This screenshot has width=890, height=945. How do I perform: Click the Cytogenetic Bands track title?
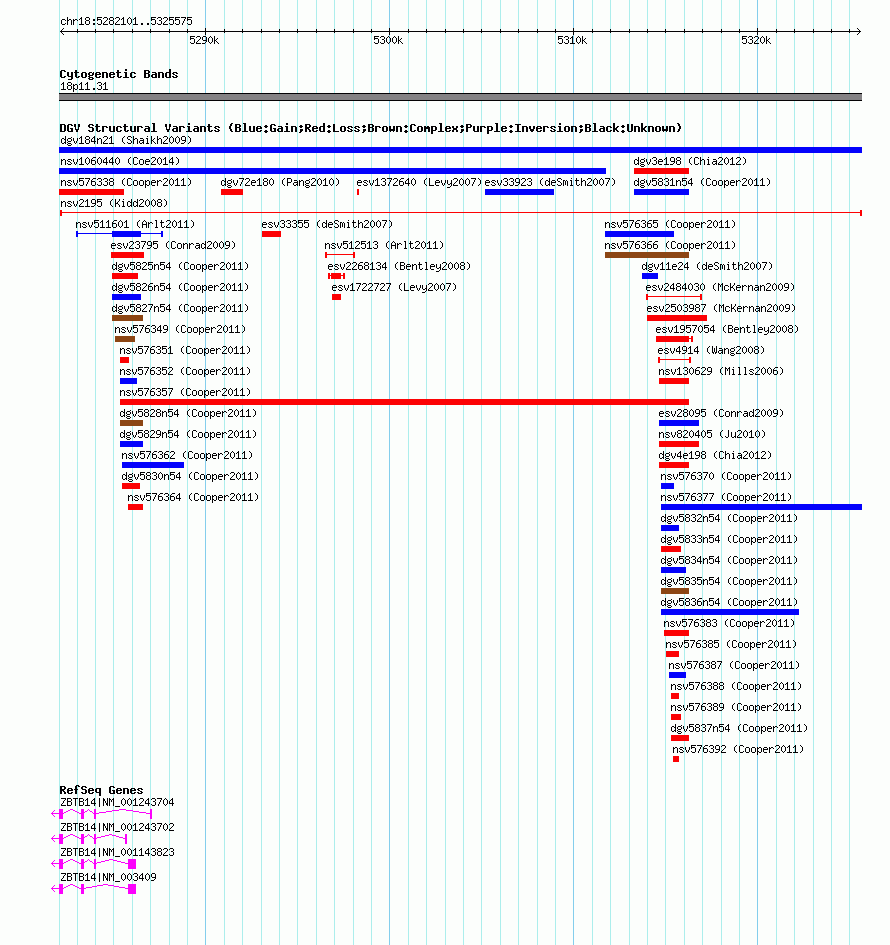[x=119, y=74]
